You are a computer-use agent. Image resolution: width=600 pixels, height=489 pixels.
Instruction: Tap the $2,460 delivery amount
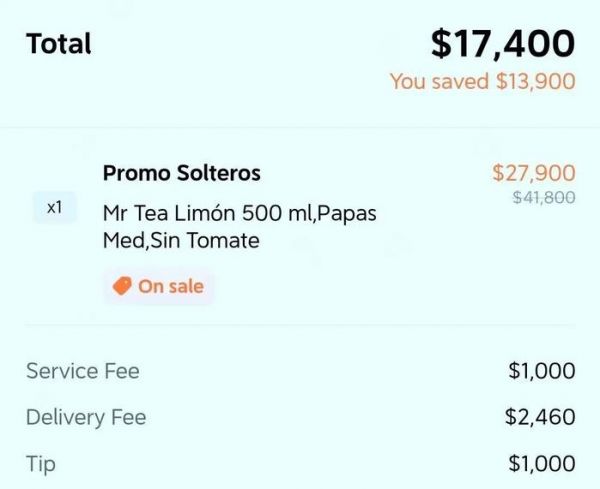[x=541, y=417]
